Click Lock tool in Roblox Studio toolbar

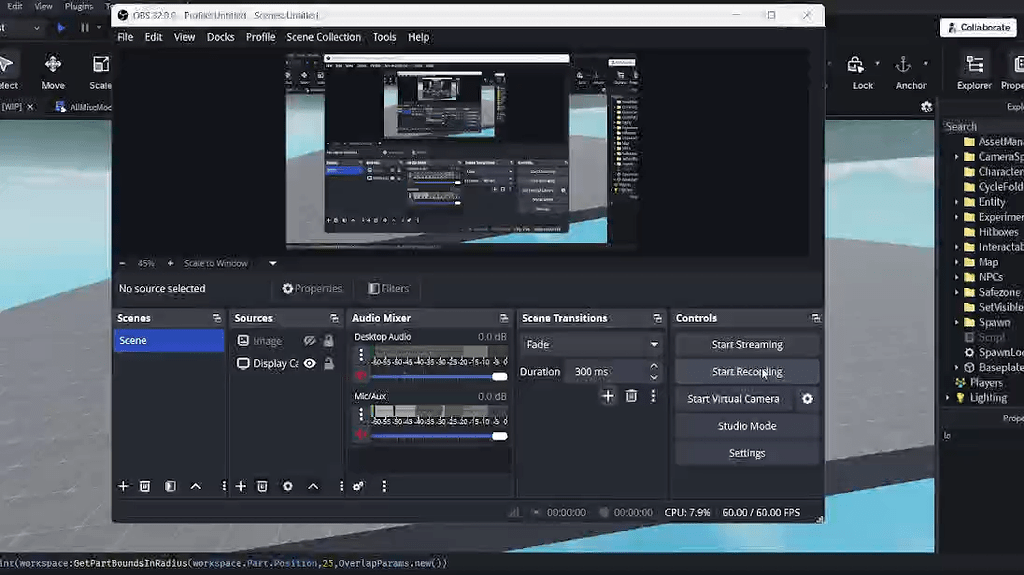tap(862, 72)
